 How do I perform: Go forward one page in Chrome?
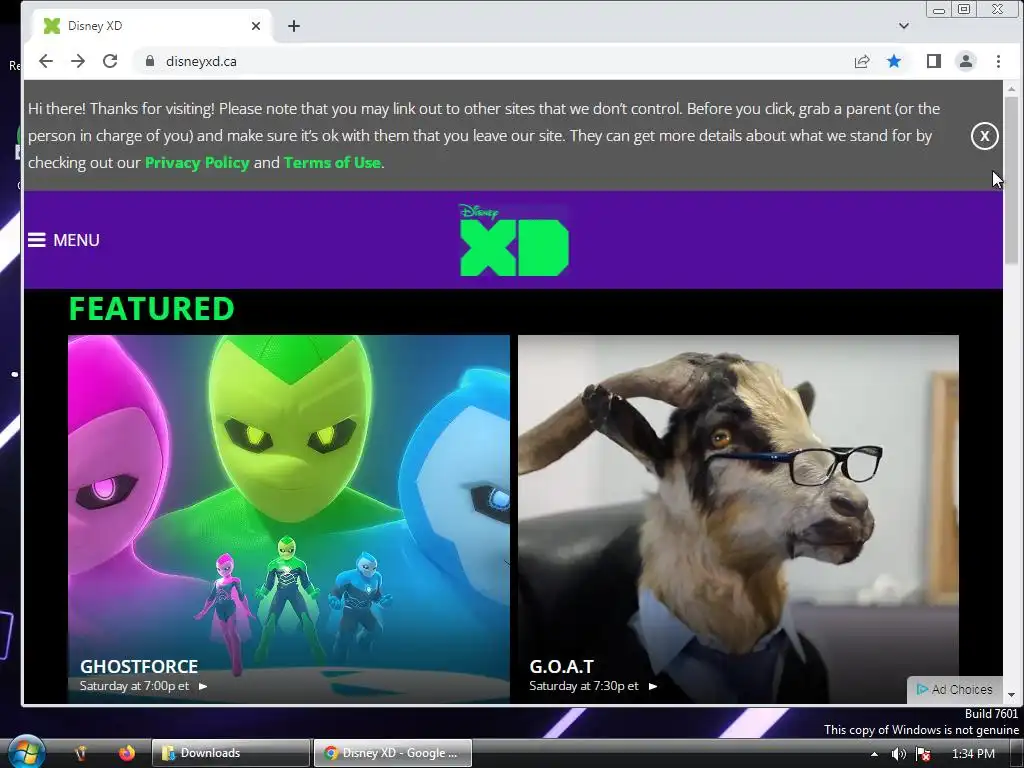(78, 61)
